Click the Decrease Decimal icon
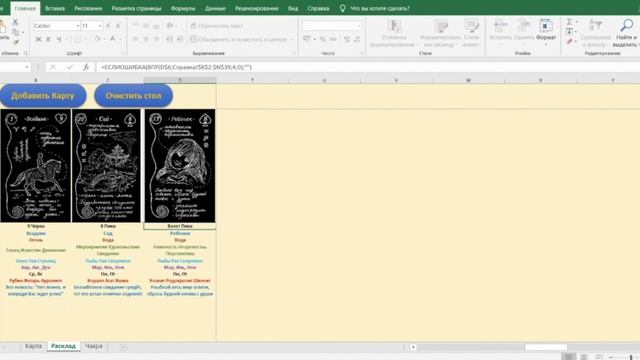This screenshot has width=640, height=360. pos(357,39)
